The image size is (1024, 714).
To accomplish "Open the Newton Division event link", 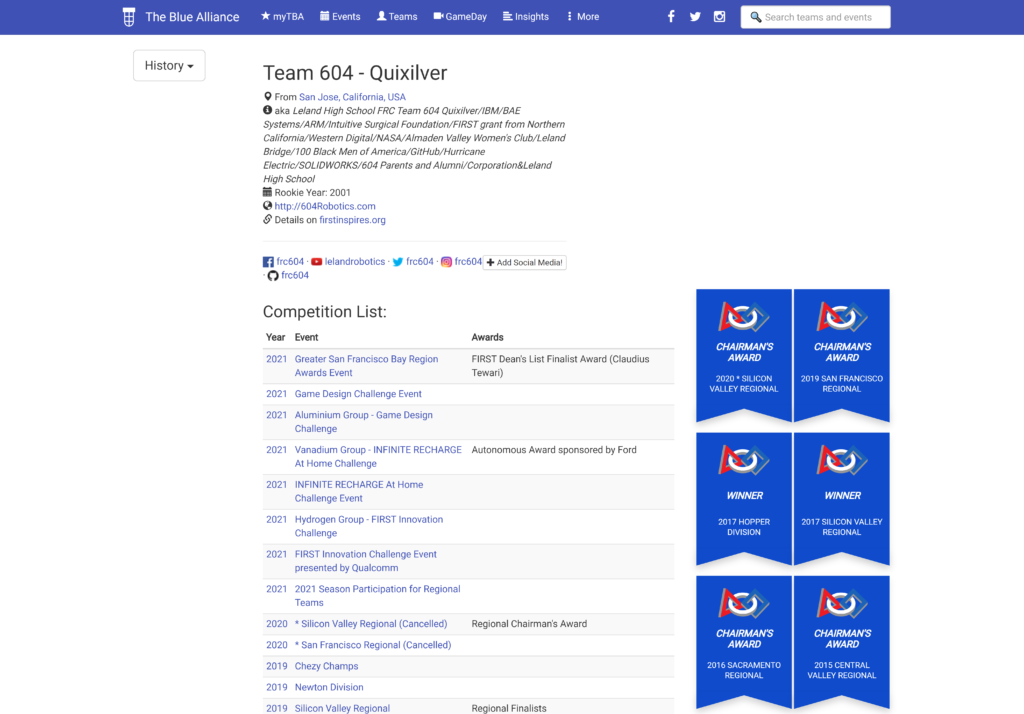I will point(328,687).
